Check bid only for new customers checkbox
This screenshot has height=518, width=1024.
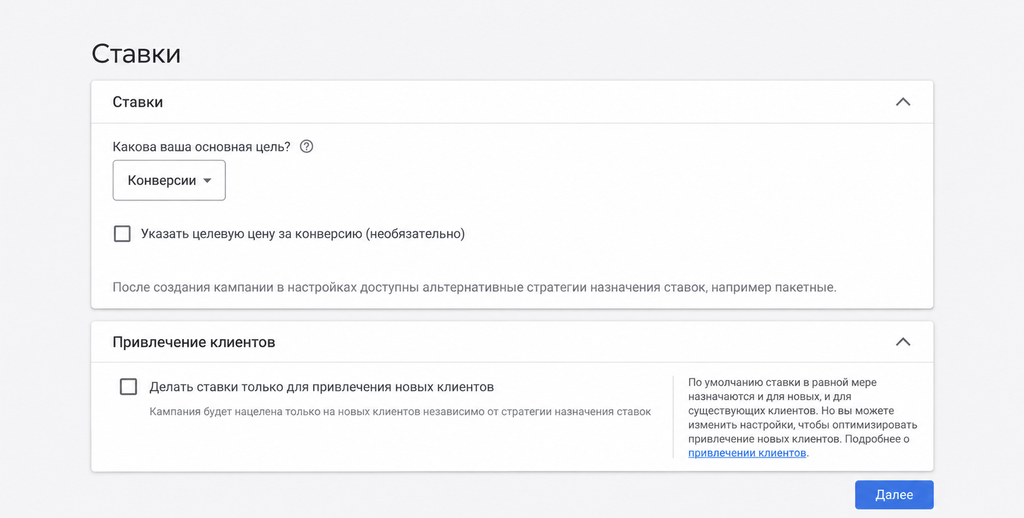point(129,387)
